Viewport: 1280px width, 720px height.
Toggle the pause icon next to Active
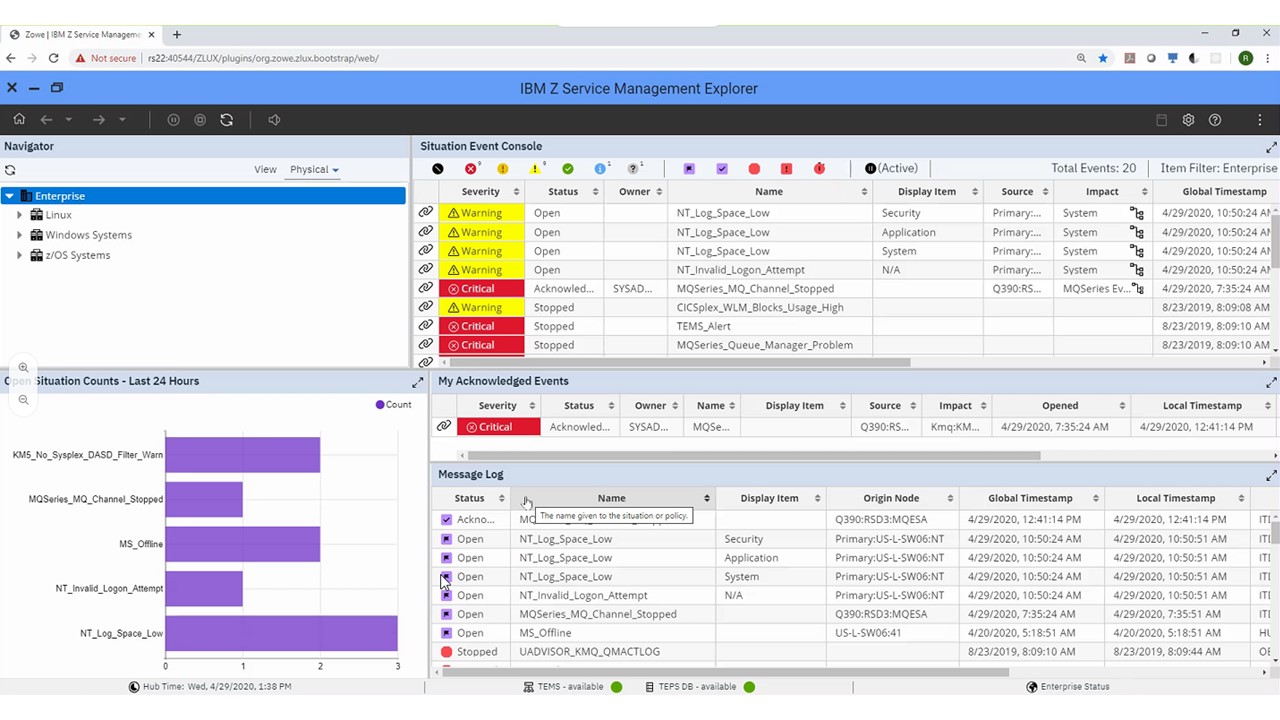(x=869, y=168)
